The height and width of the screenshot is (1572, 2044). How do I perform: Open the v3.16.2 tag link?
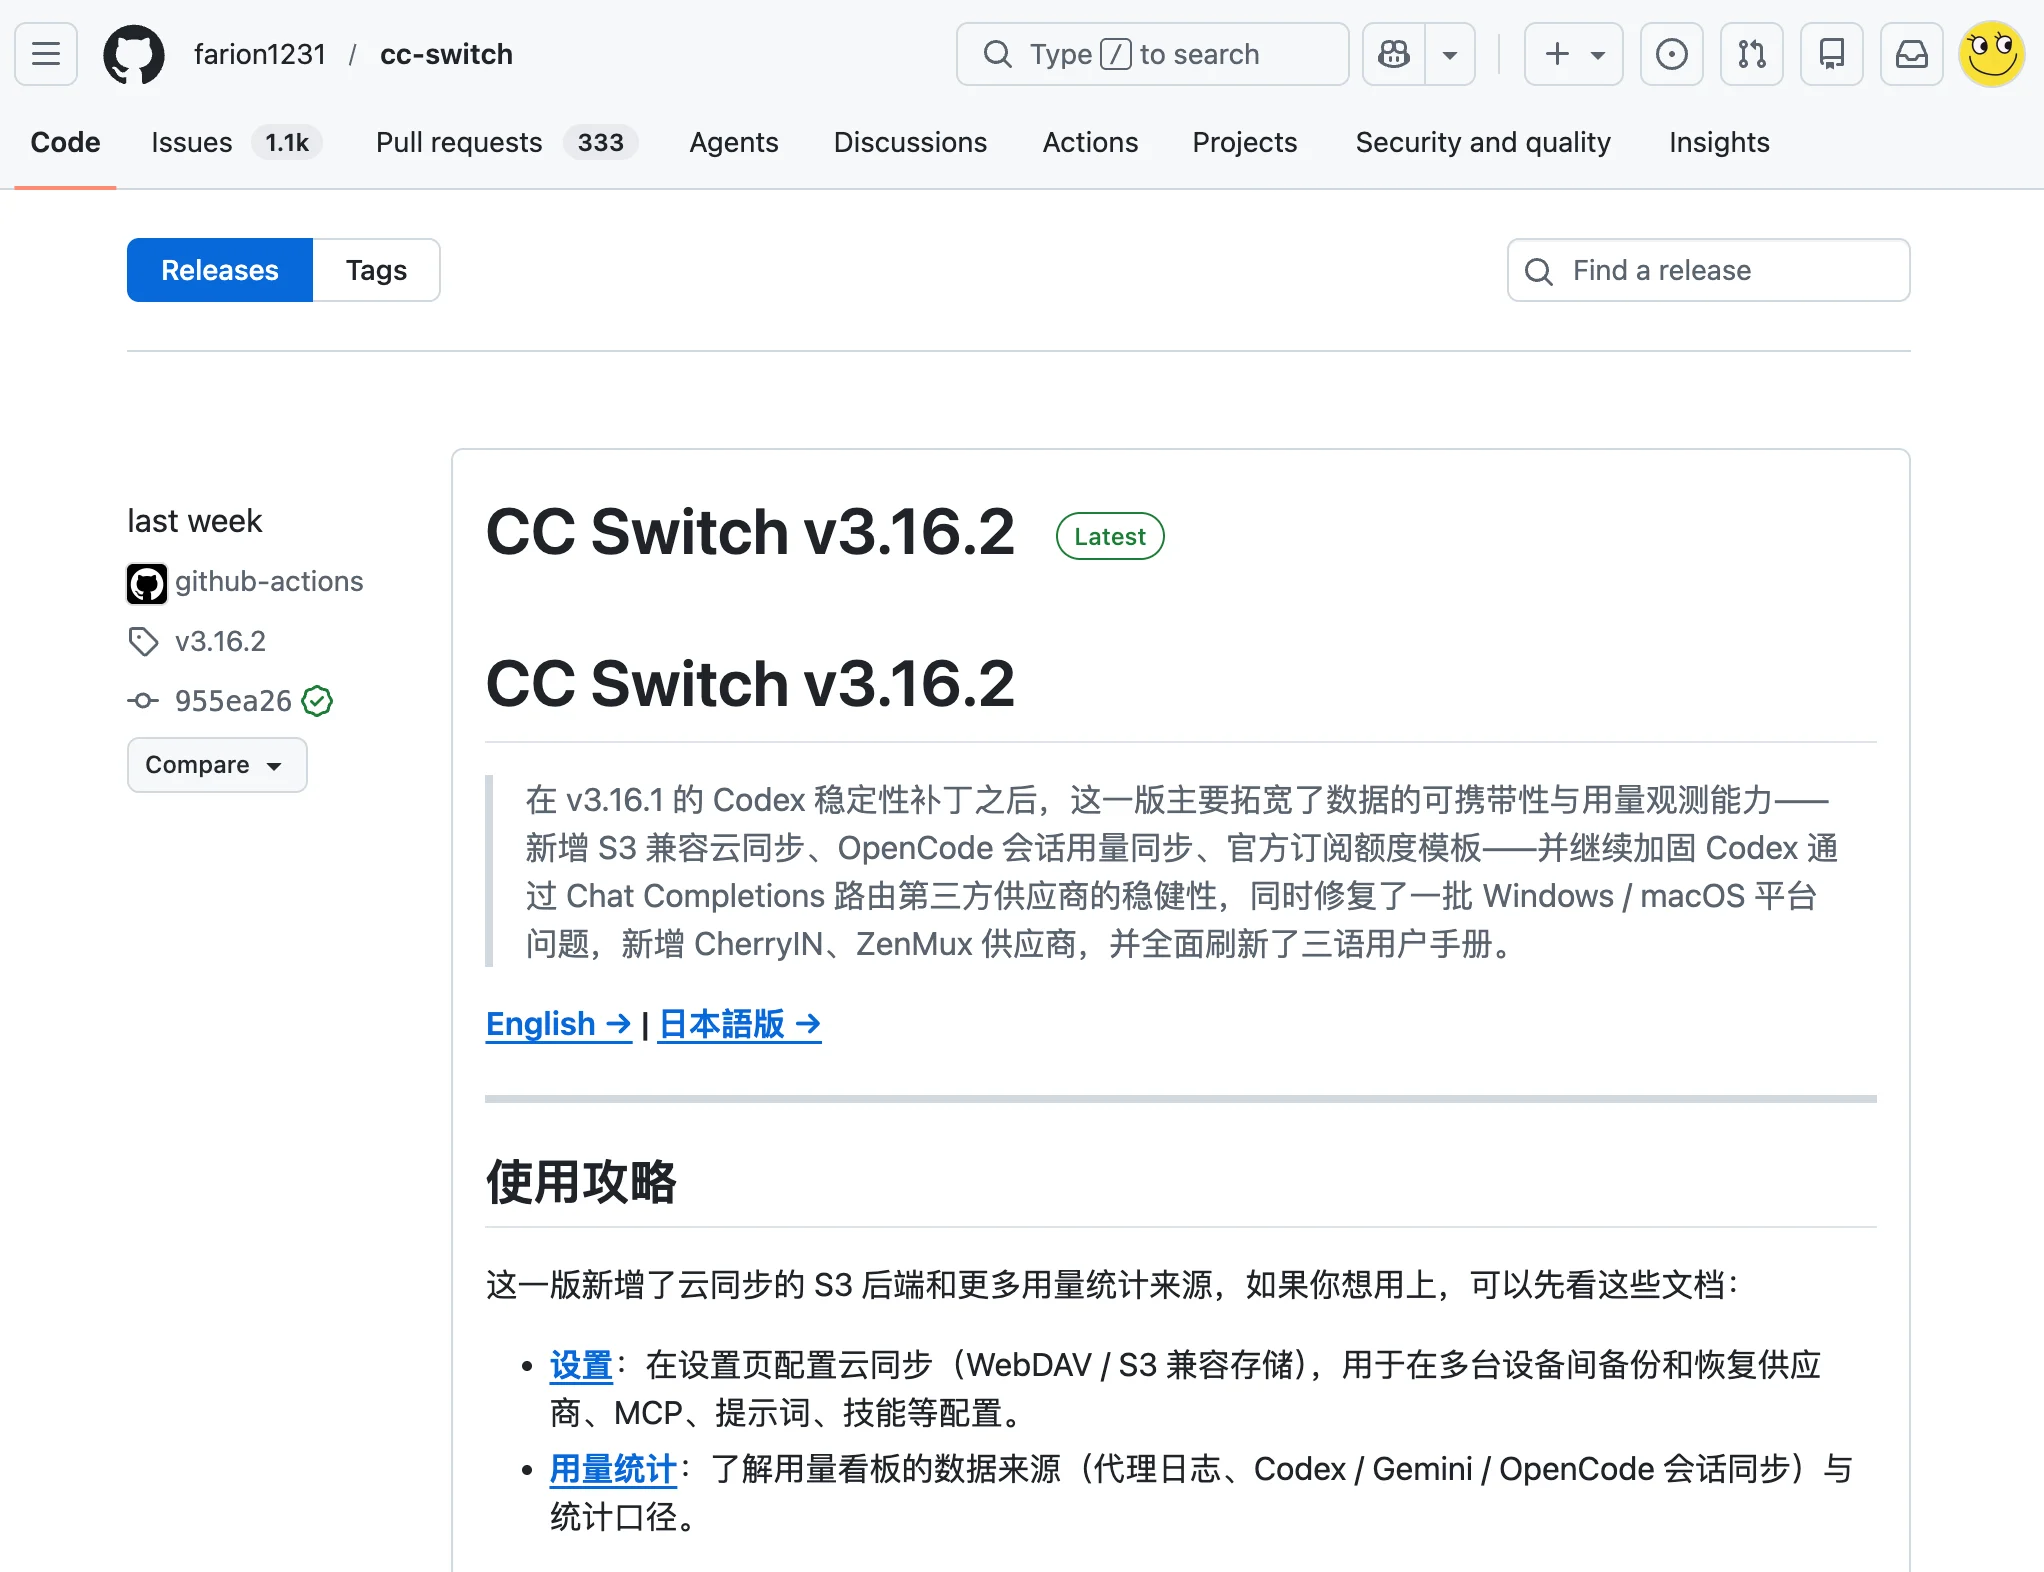tap(220, 641)
